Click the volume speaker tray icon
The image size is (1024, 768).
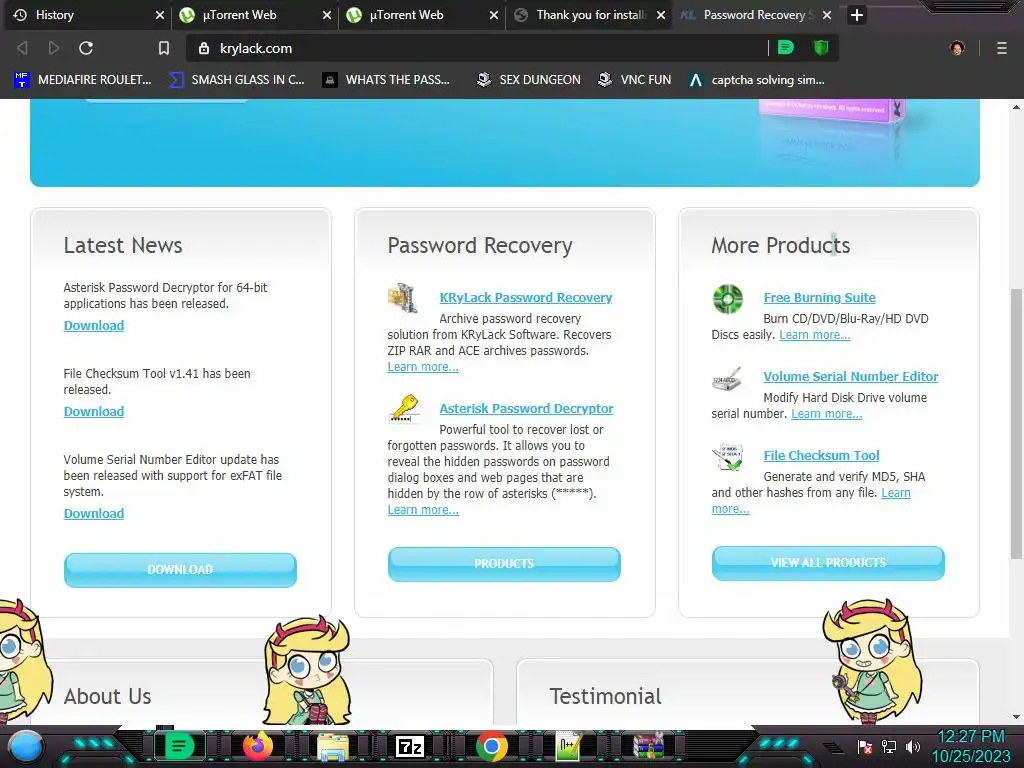click(912, 746)
